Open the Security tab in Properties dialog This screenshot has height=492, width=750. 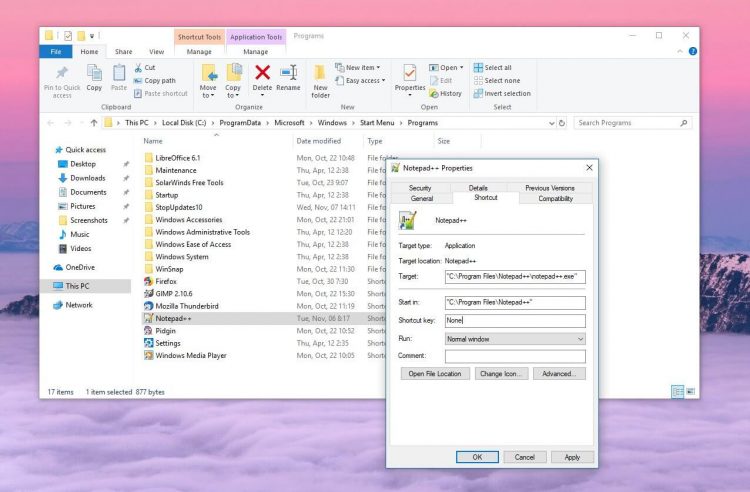tap(420, 188)
